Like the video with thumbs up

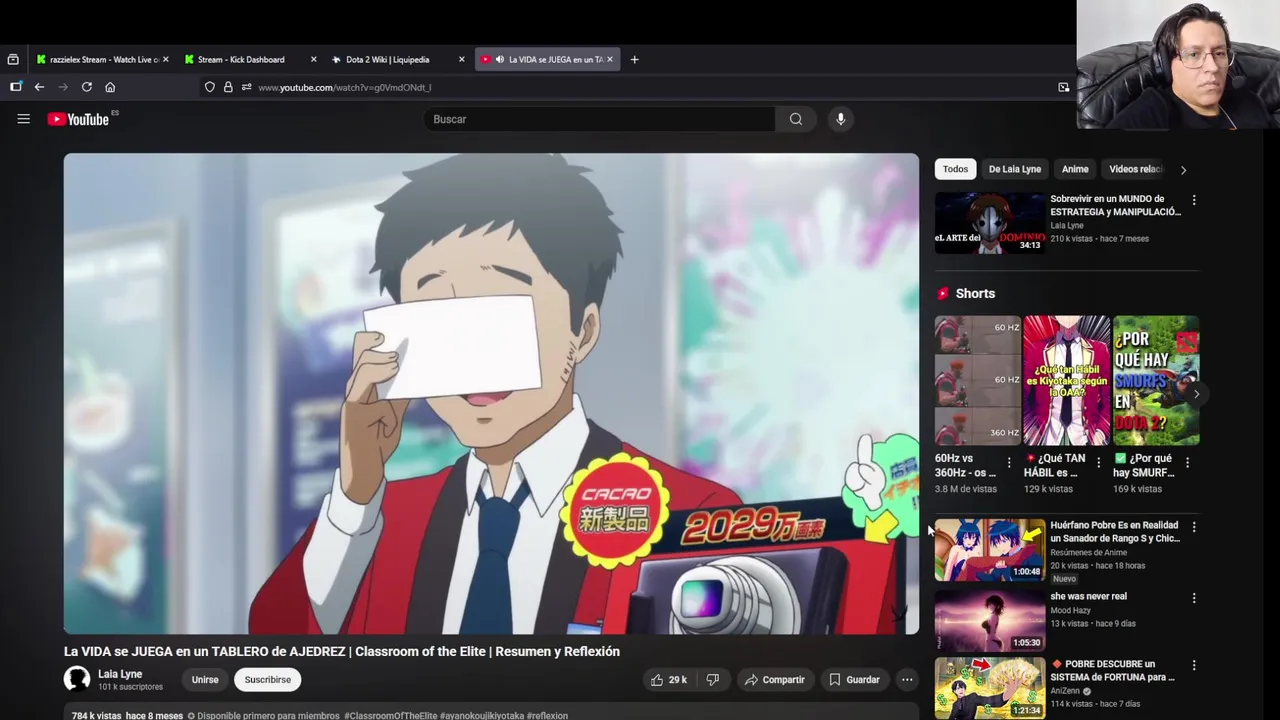669,680
